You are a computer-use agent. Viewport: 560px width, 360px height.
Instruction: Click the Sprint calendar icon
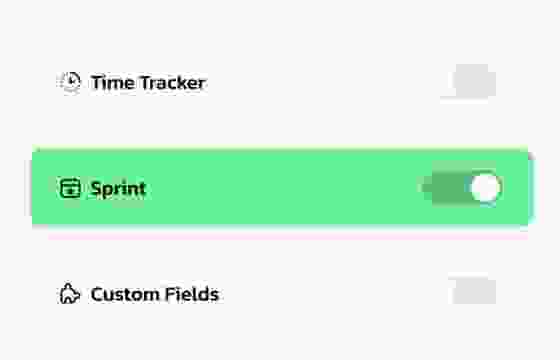tap(70, 188)
